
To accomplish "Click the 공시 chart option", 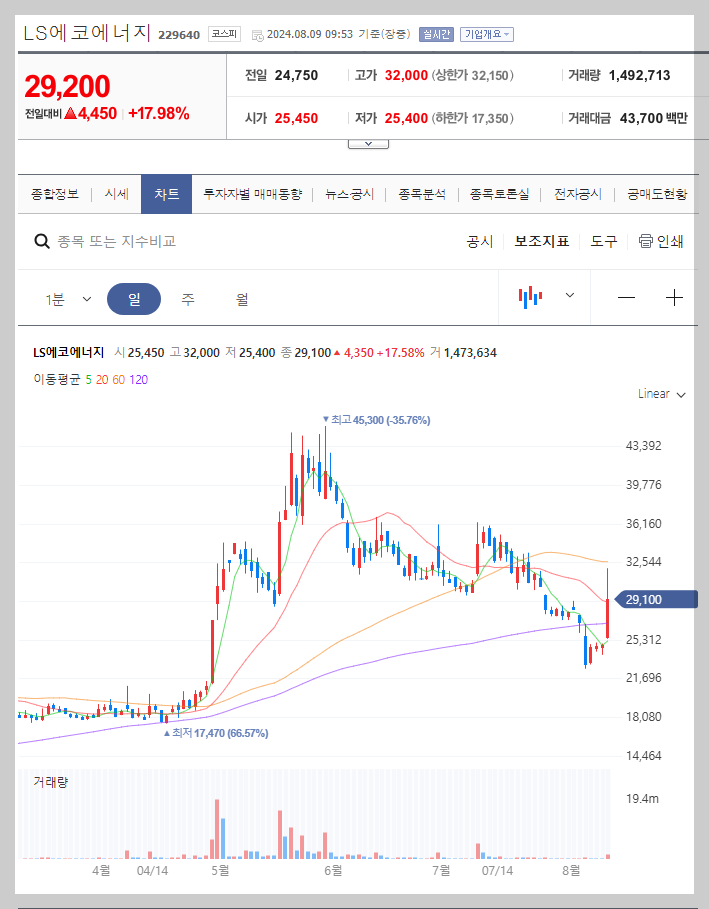I will 479,241.
